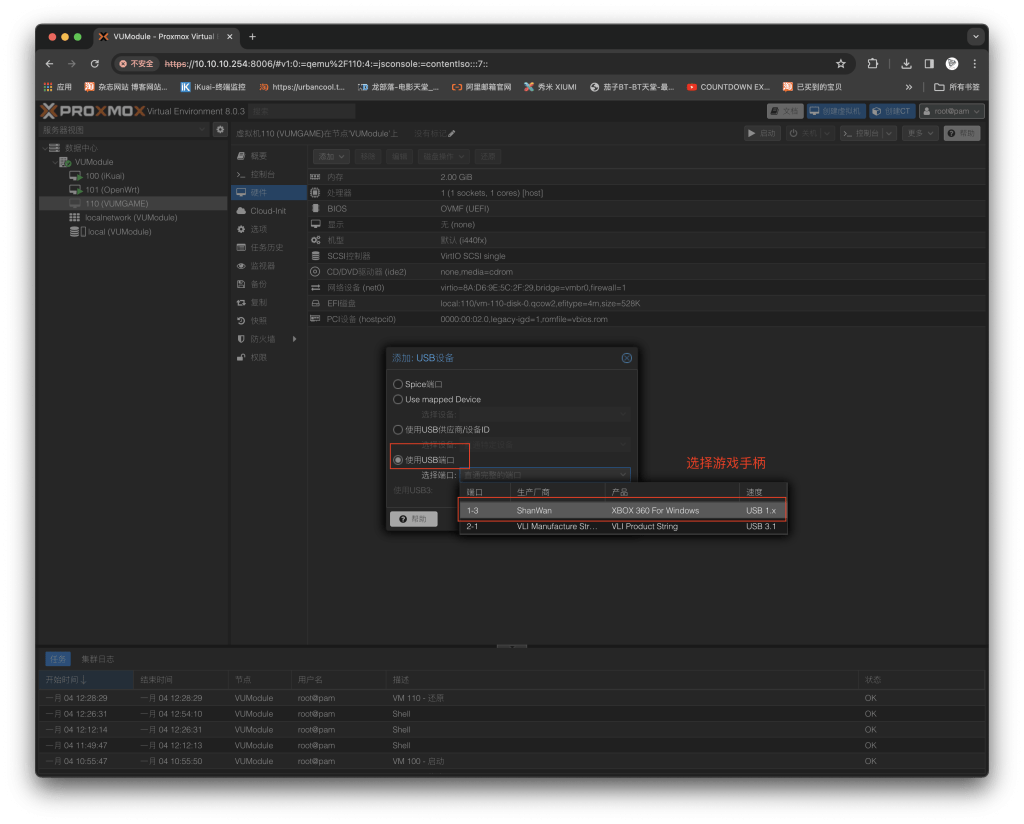Click the browser bookmark star icon

pos(840,63)
